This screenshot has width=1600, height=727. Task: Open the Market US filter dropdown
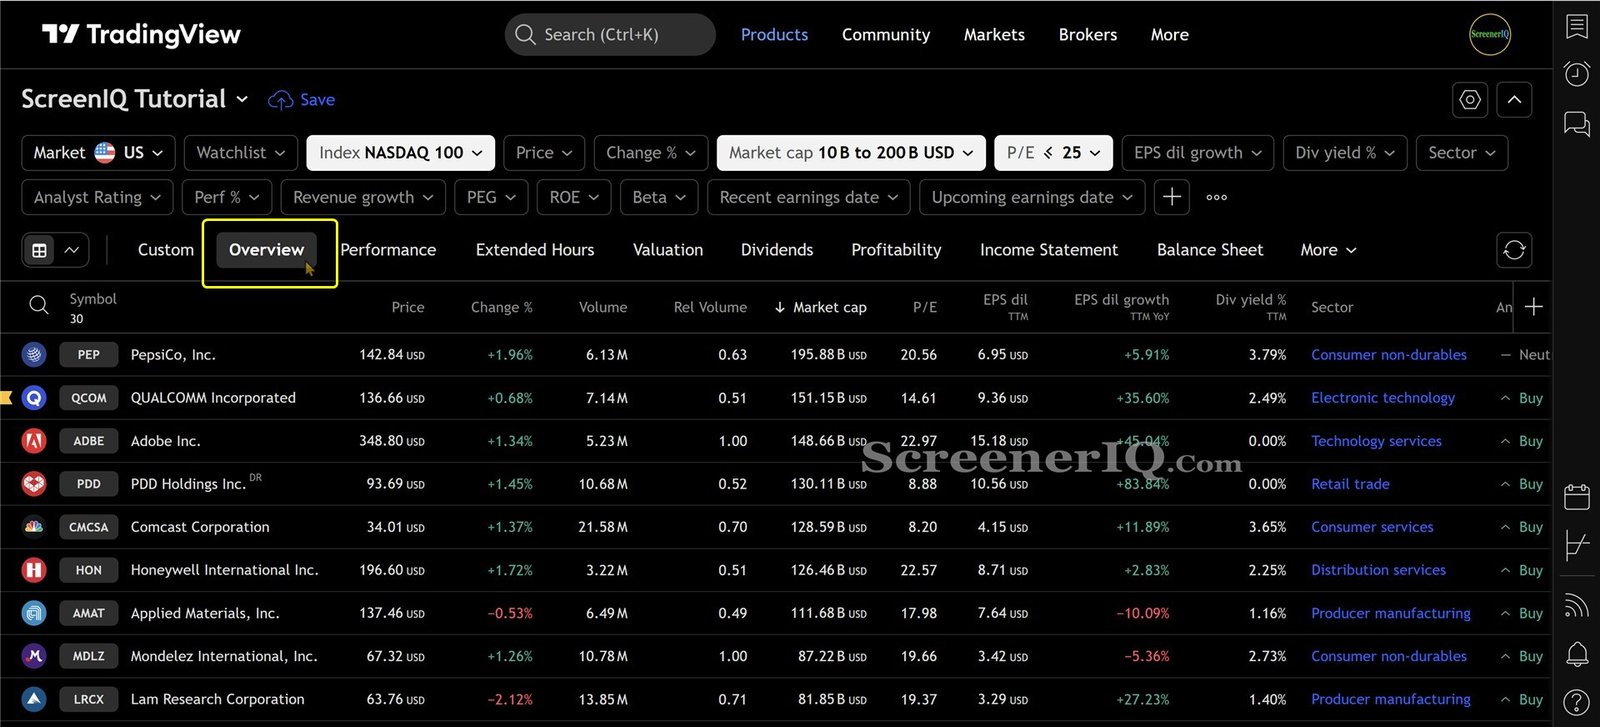tap(98, 153)
